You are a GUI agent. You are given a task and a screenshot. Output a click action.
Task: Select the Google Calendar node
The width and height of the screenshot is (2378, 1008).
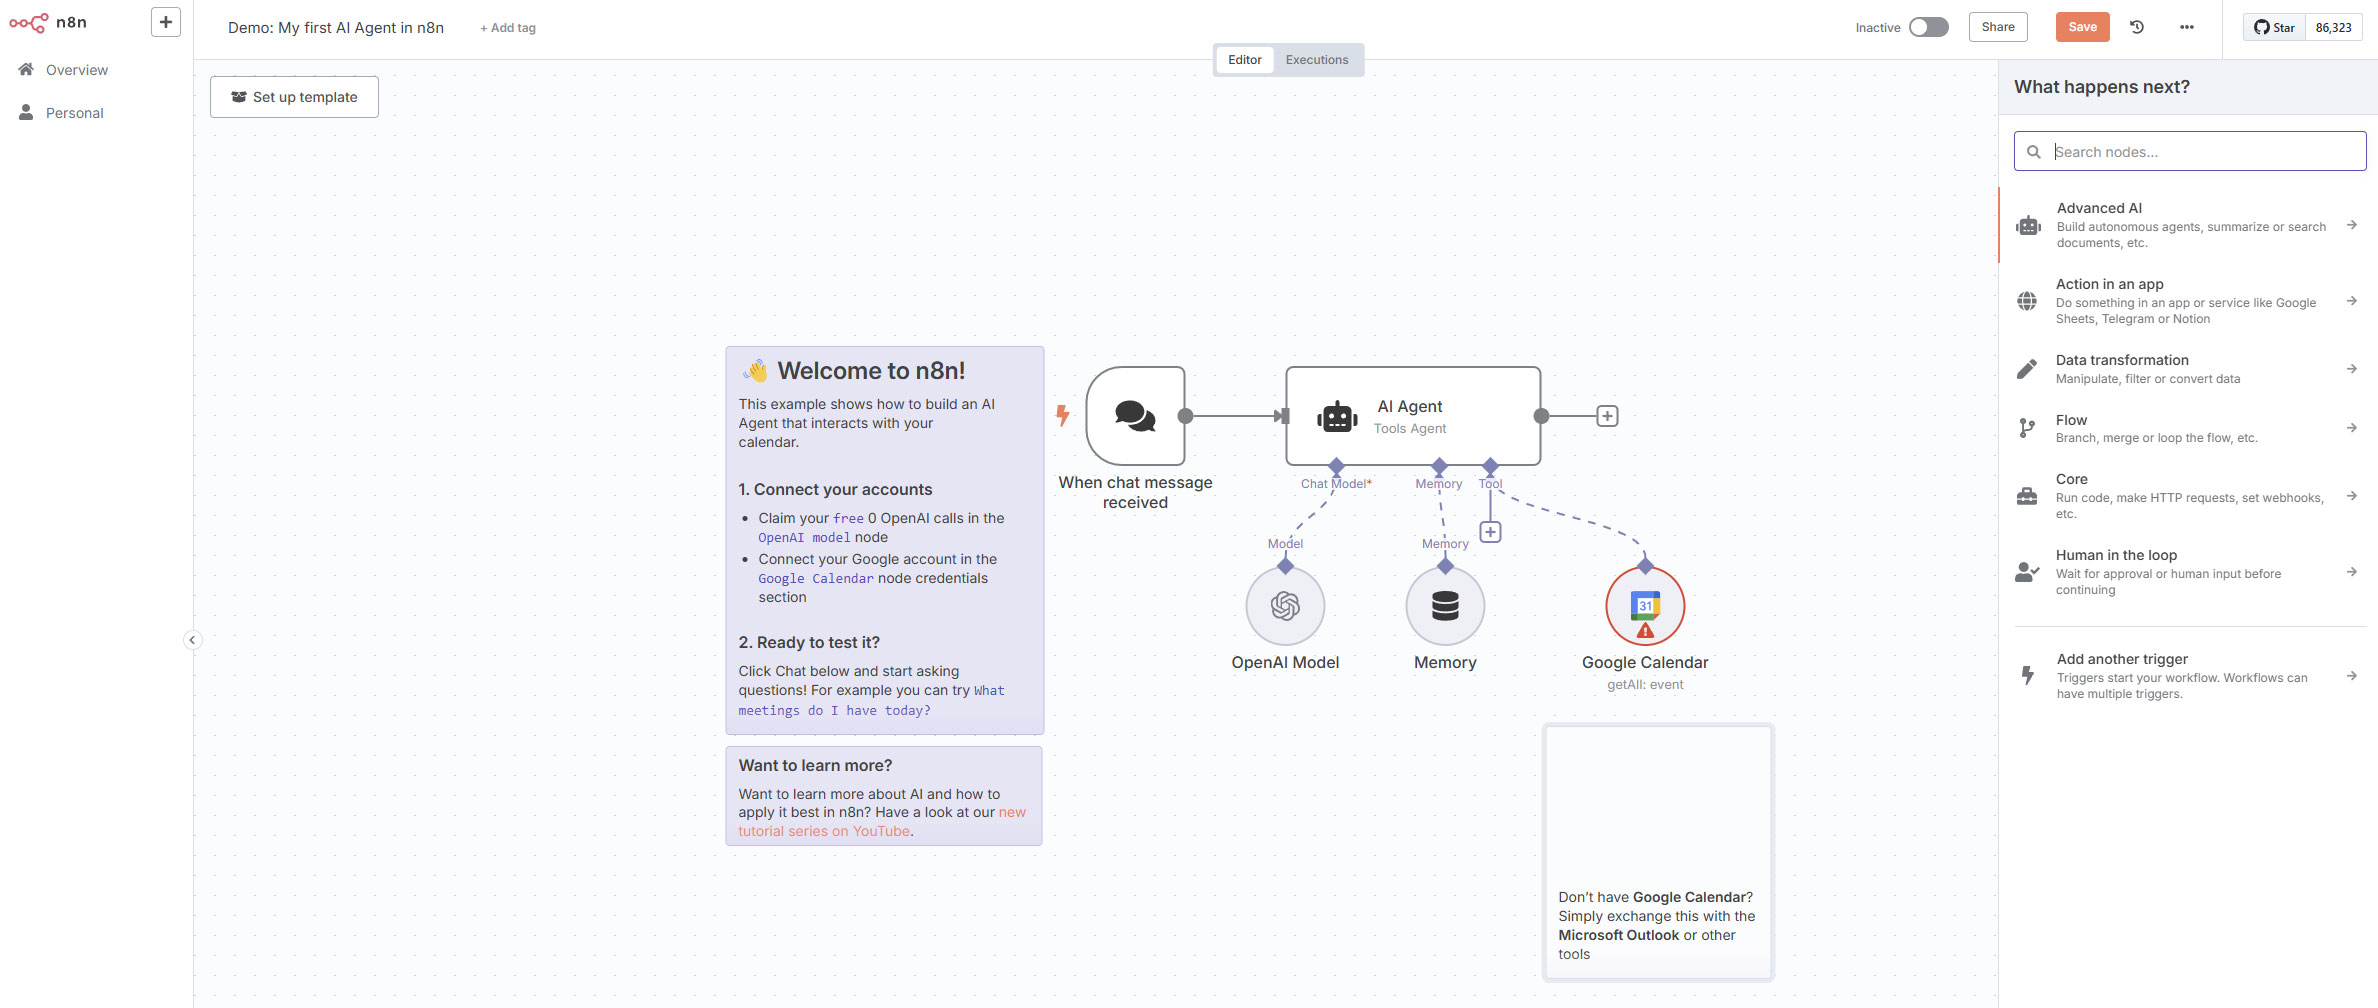(x=1645, y=606)
